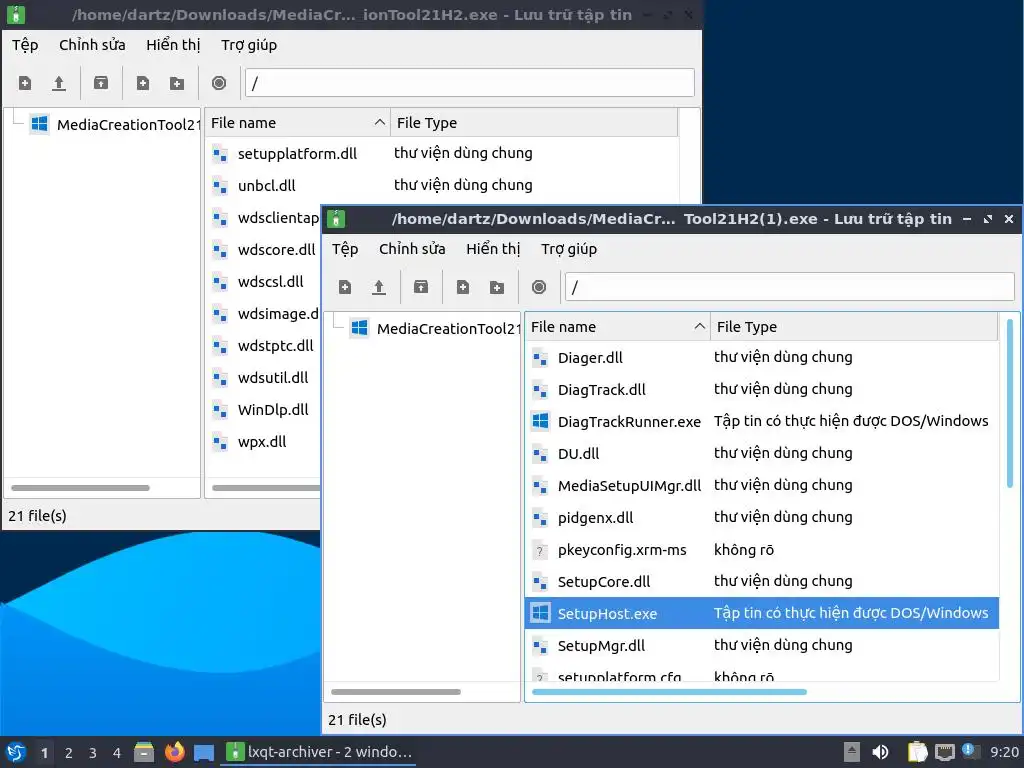Select WinDlp.dll in back window
Screen dimensions: 1024x768
point(263,409)
